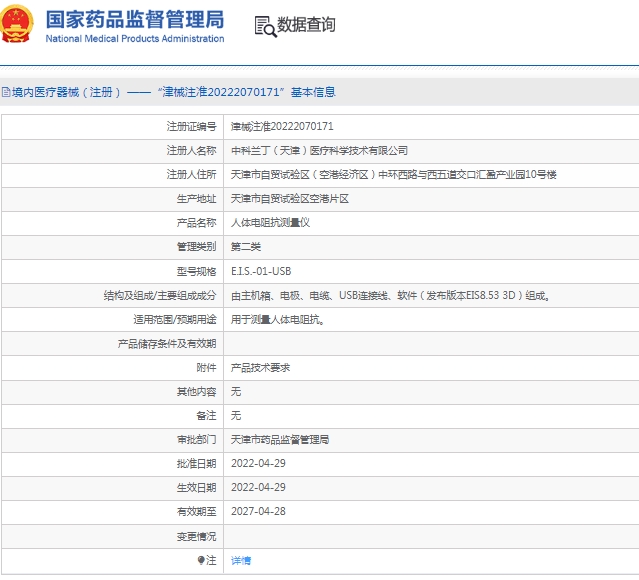Select approval date 2022-04-29 in 批准日期 row
639x580 pixels.
pos(258,463)
